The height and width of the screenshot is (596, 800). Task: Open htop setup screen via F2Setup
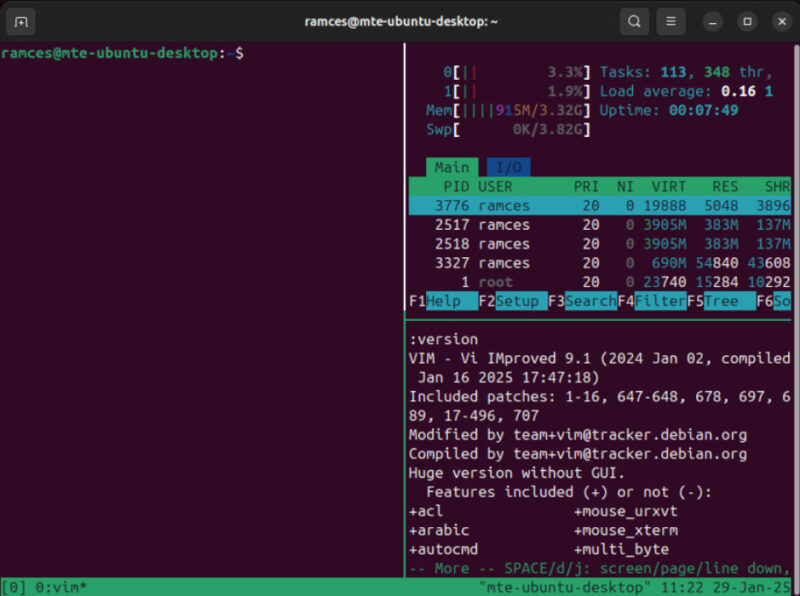[513, 301]
